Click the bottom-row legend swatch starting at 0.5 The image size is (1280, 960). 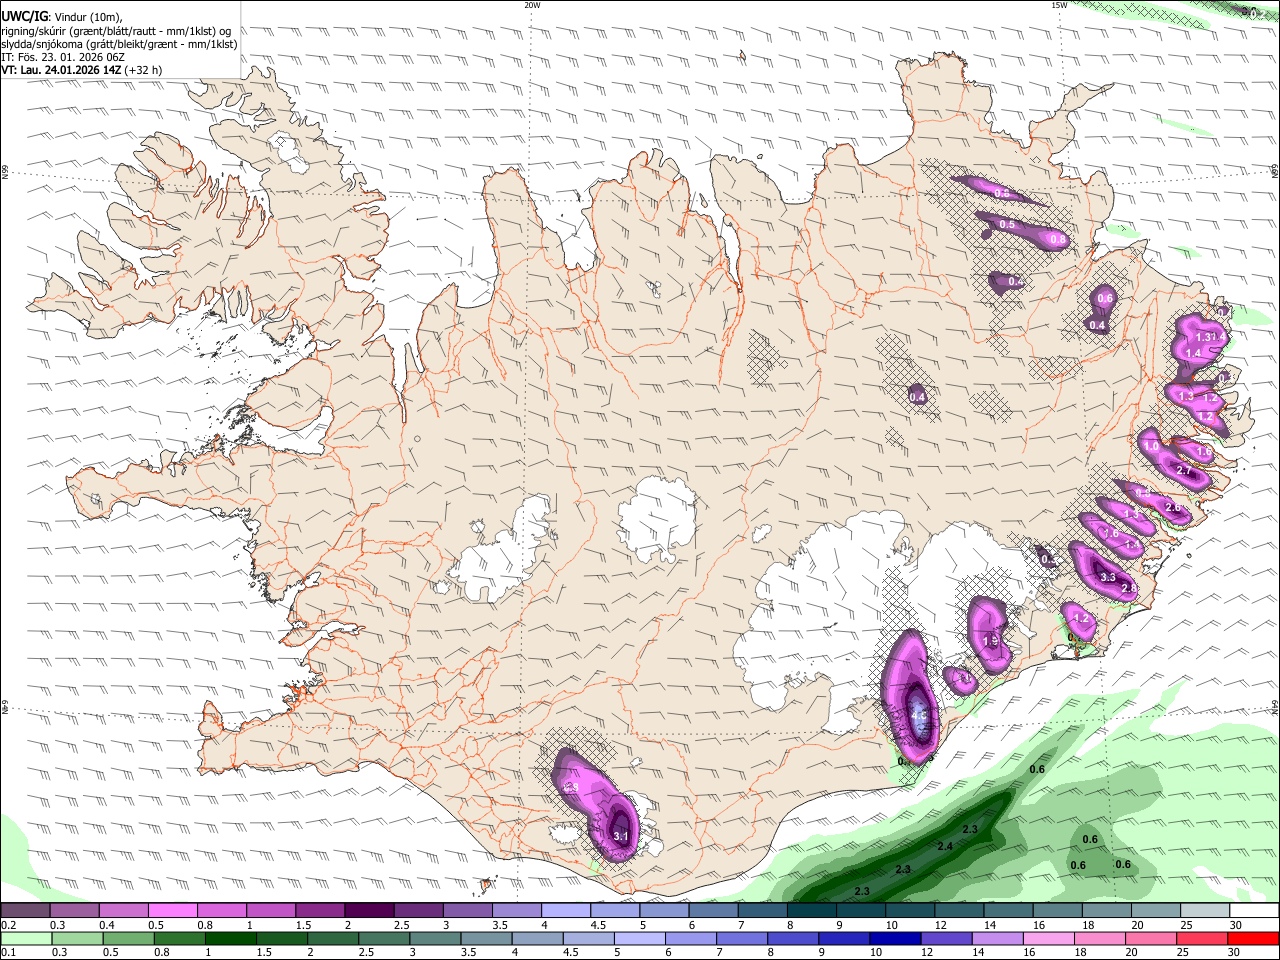pos(128,938)
